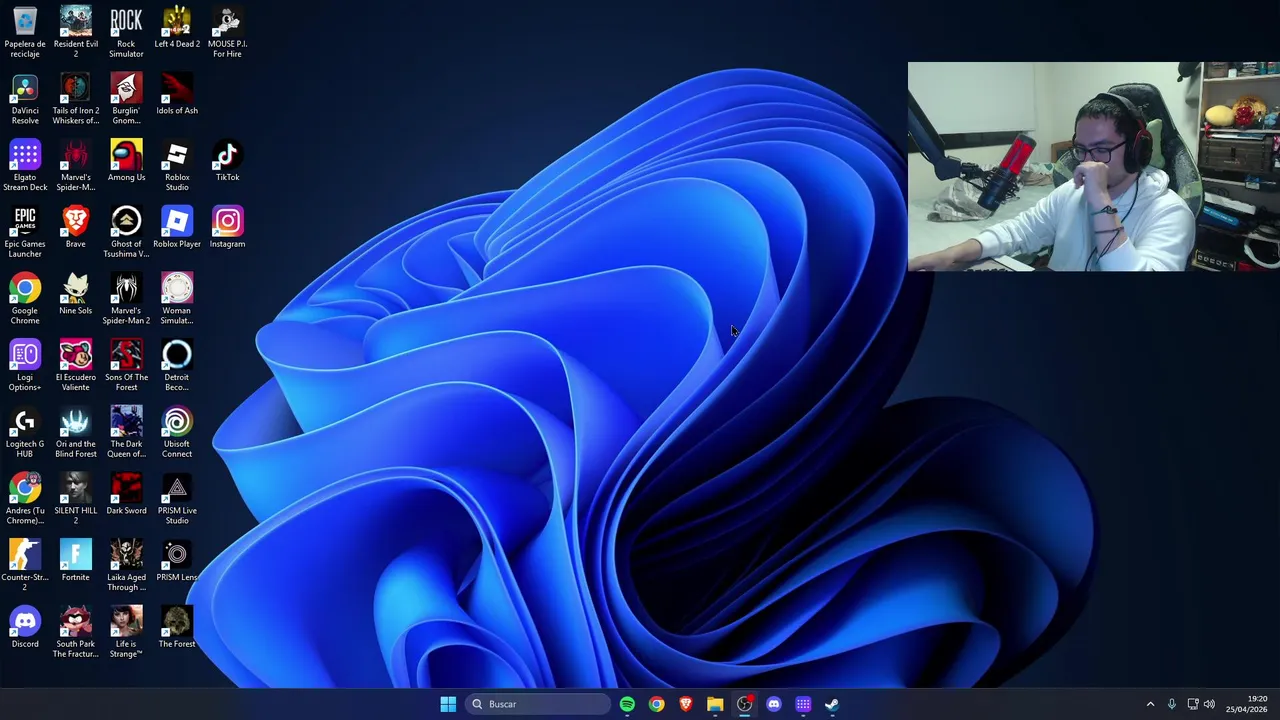Select Elgato Stream Deck desktop icon

25,166
